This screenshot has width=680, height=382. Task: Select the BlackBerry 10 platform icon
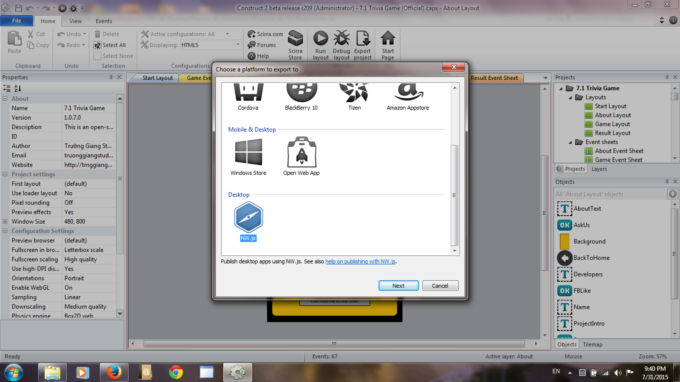pyautogui.click(x=301, y=97)
